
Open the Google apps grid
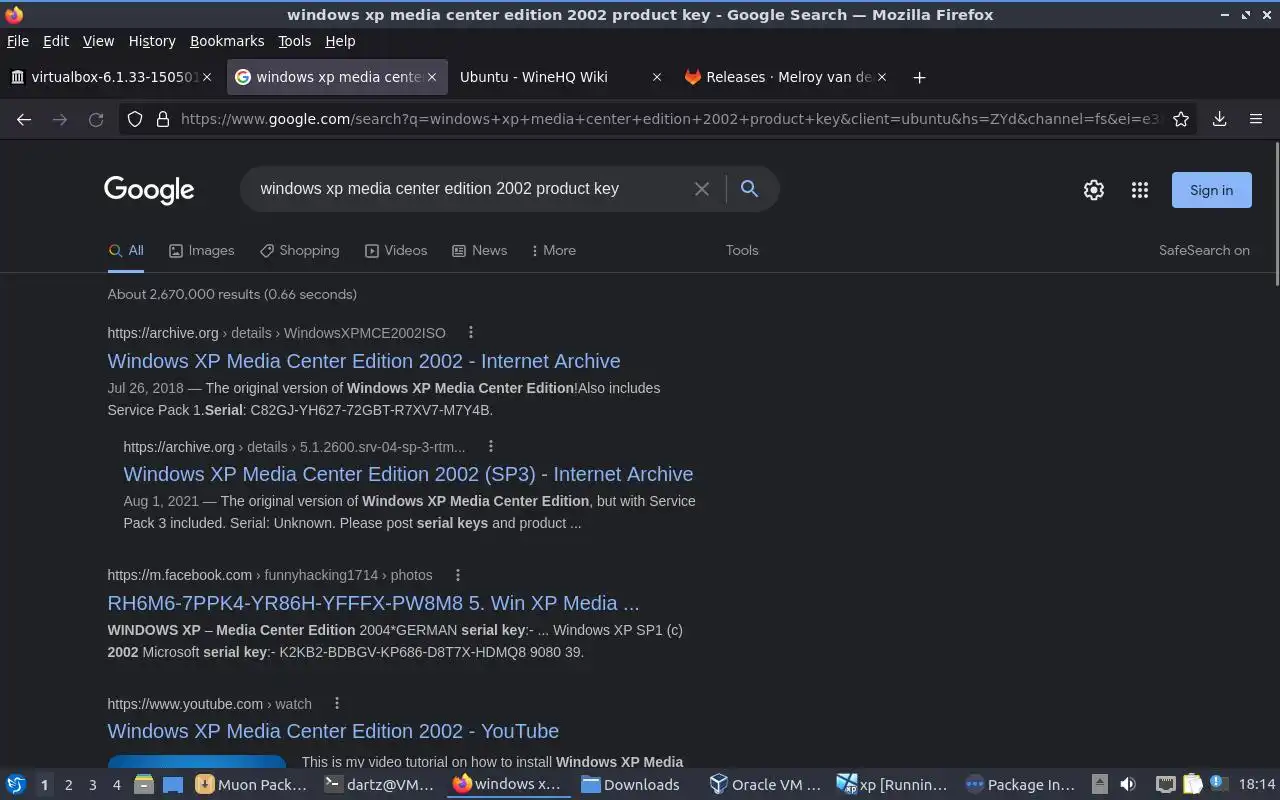(x=1140, y=190)
